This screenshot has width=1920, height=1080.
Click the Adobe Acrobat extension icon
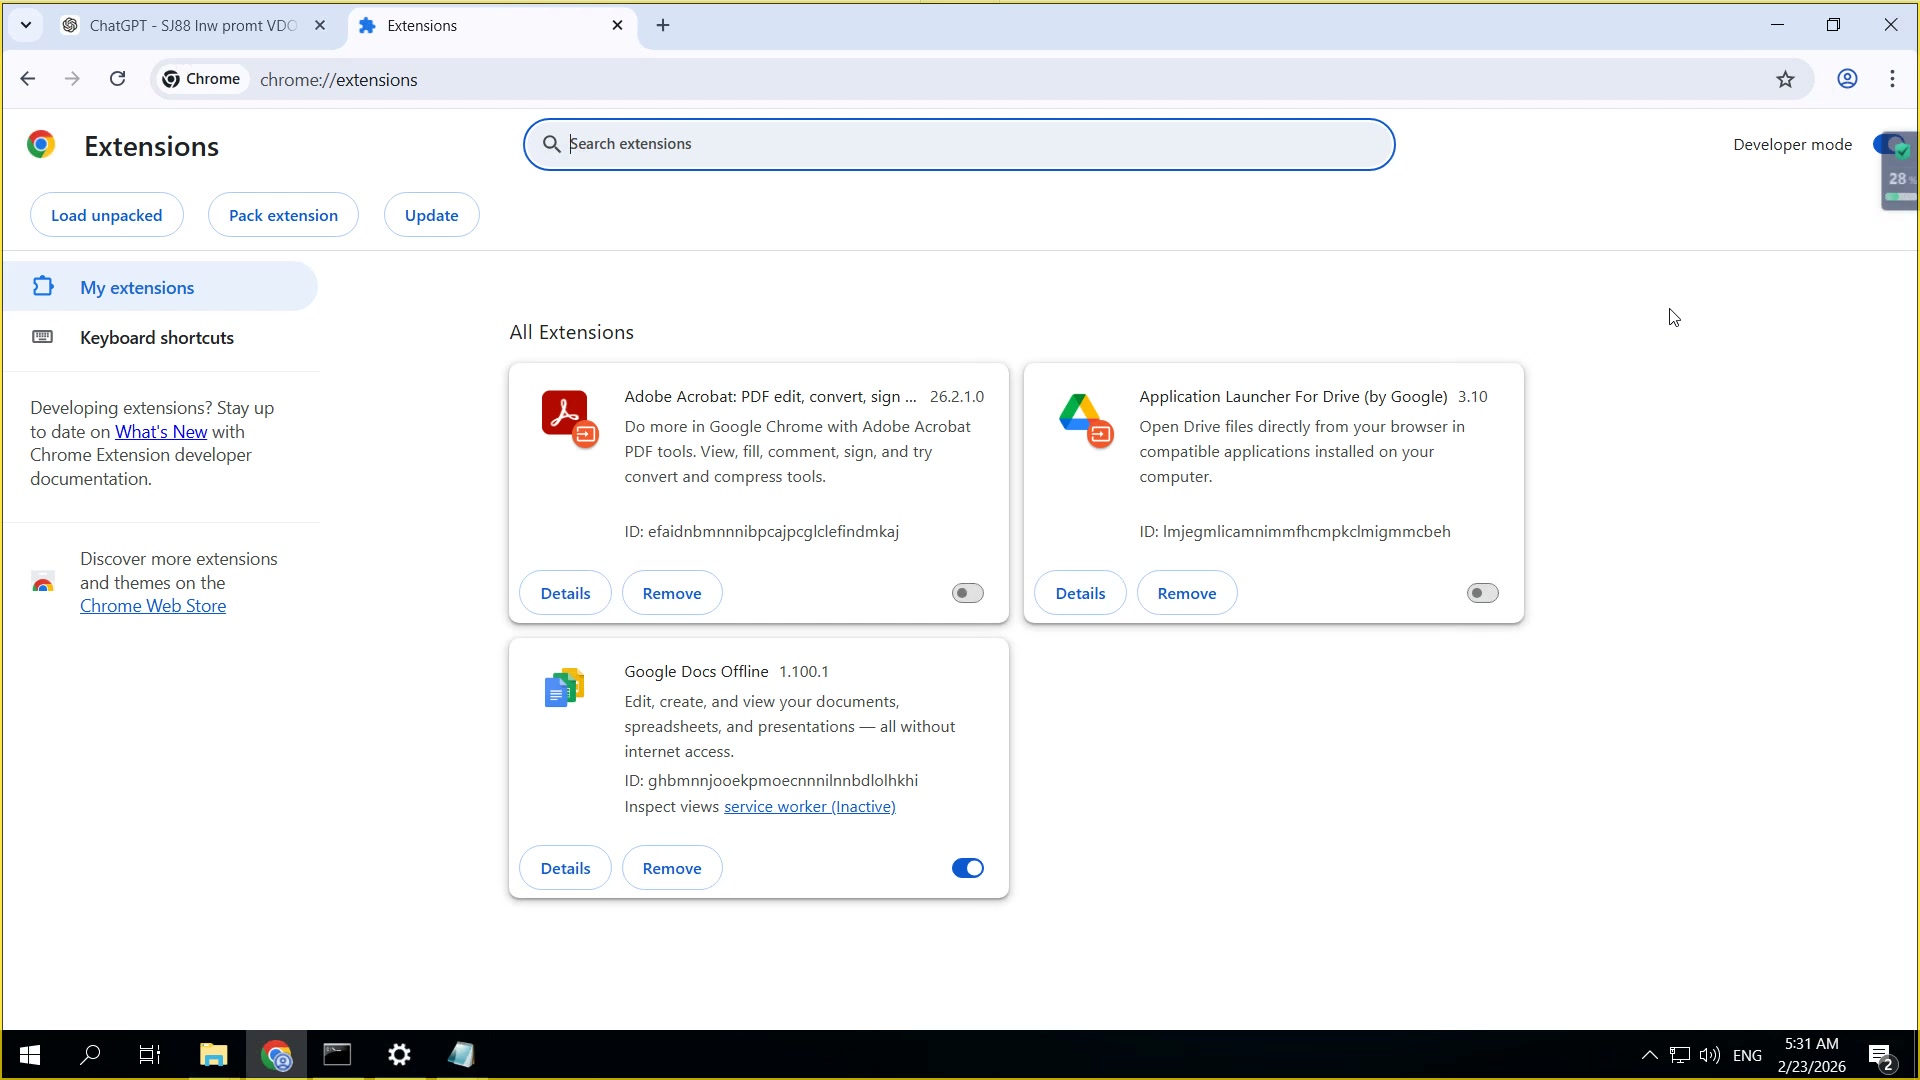tap(567, 418)
